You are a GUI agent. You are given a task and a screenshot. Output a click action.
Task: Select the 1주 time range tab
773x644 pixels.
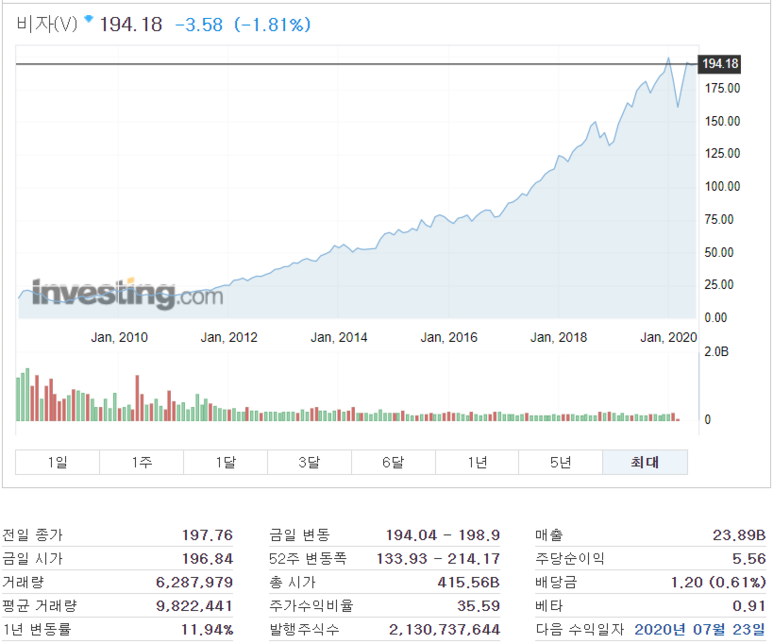click(141, 462)
